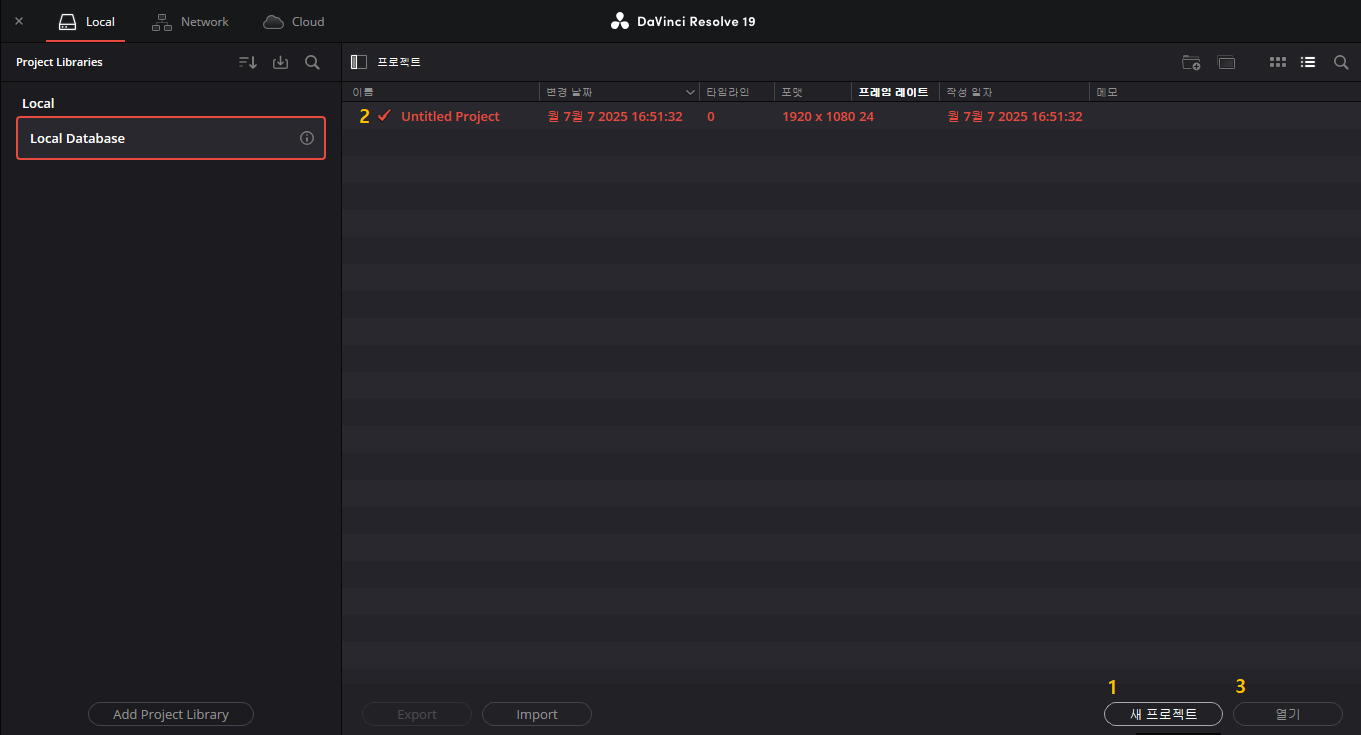Viewport: 1361px width, 735px height.
Task: Click the red checkmark beside Untitled Project
Action: [x=384, y=116]
